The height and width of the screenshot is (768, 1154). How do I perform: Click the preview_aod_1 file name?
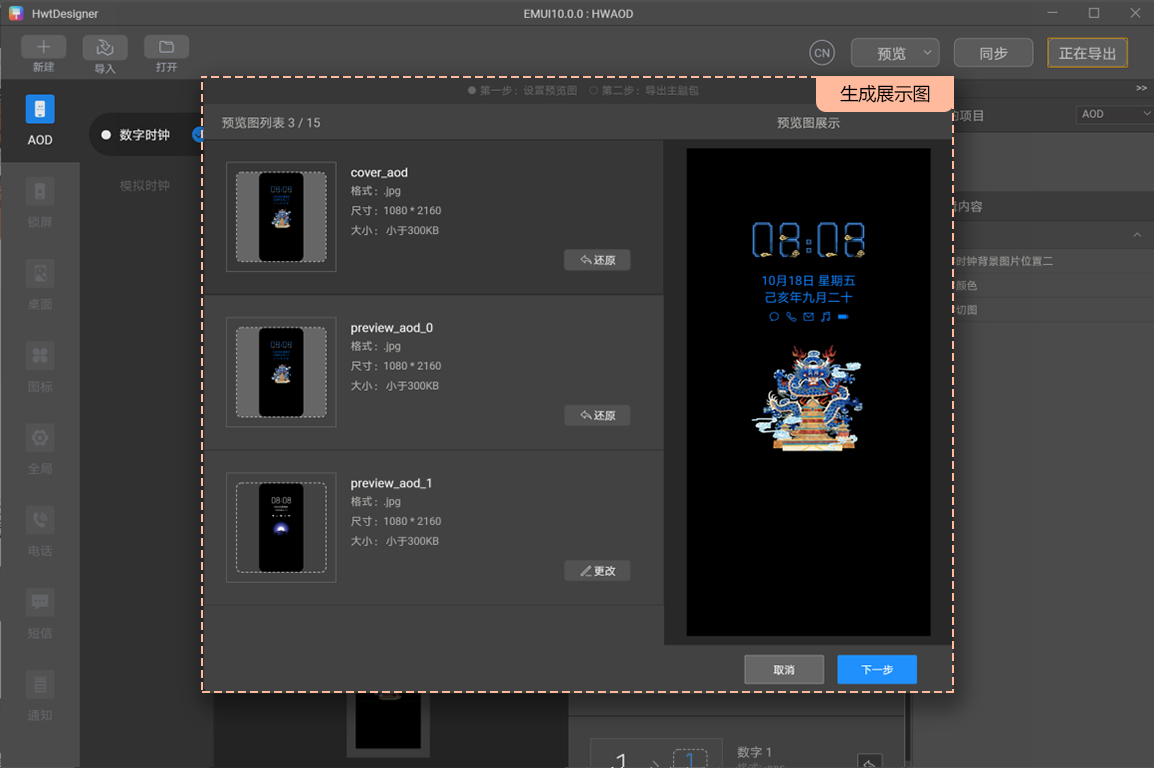click(x=392, y=483)
